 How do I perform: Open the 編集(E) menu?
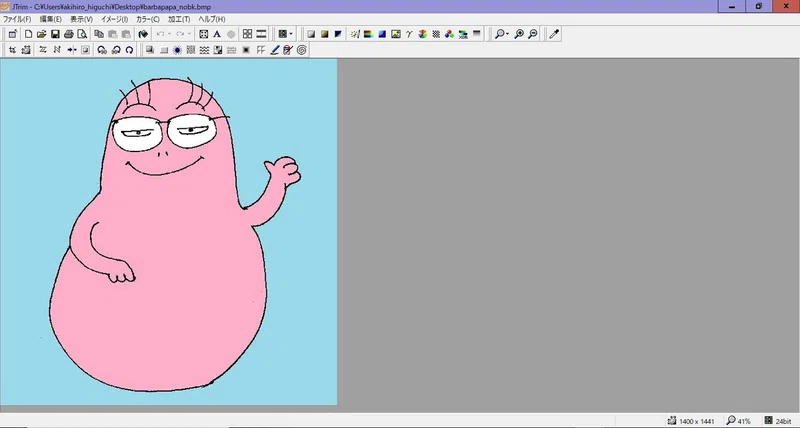[x=51, y=19]
